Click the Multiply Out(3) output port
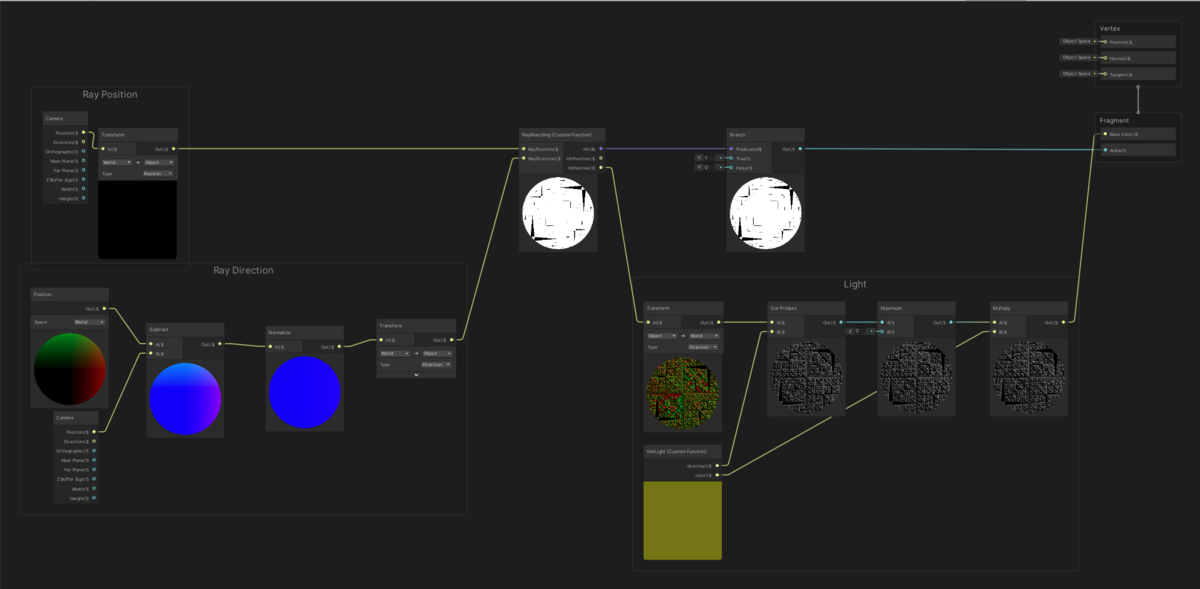This screenshot has width=1200, height=589. coord(1063,322)
